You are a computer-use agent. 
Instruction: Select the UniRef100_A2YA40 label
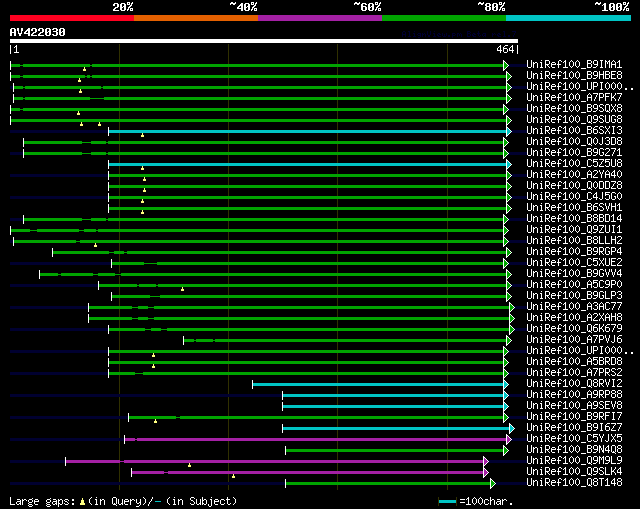click(x=574, y=175)
